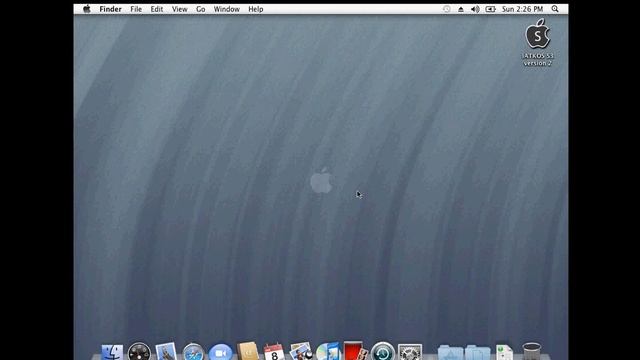Open the volume control in menu bar
The image size is (640, 360).
(x=475, y=9)
